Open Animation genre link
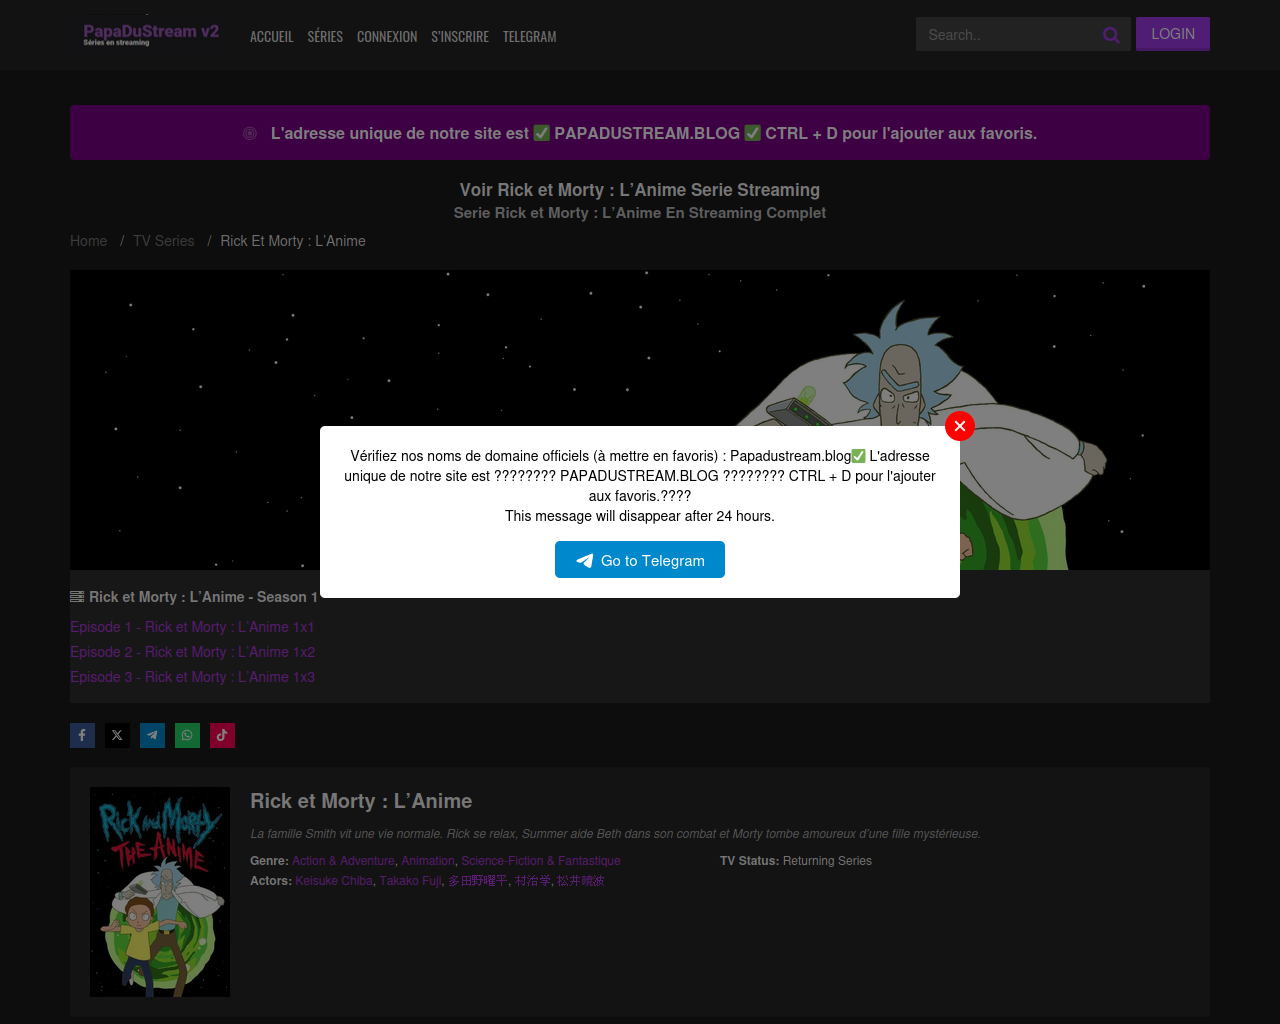The width and height of the screenshot is (1280, 1024). pyautogui.click(x=428, y=861)
